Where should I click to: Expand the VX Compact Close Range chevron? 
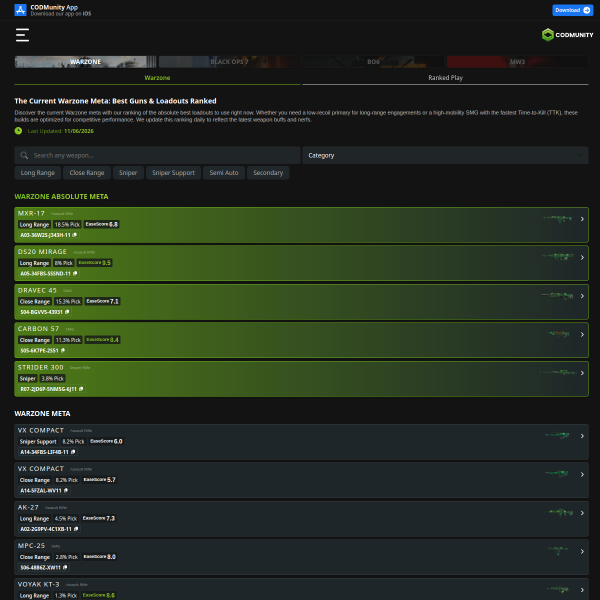[582, 474]
